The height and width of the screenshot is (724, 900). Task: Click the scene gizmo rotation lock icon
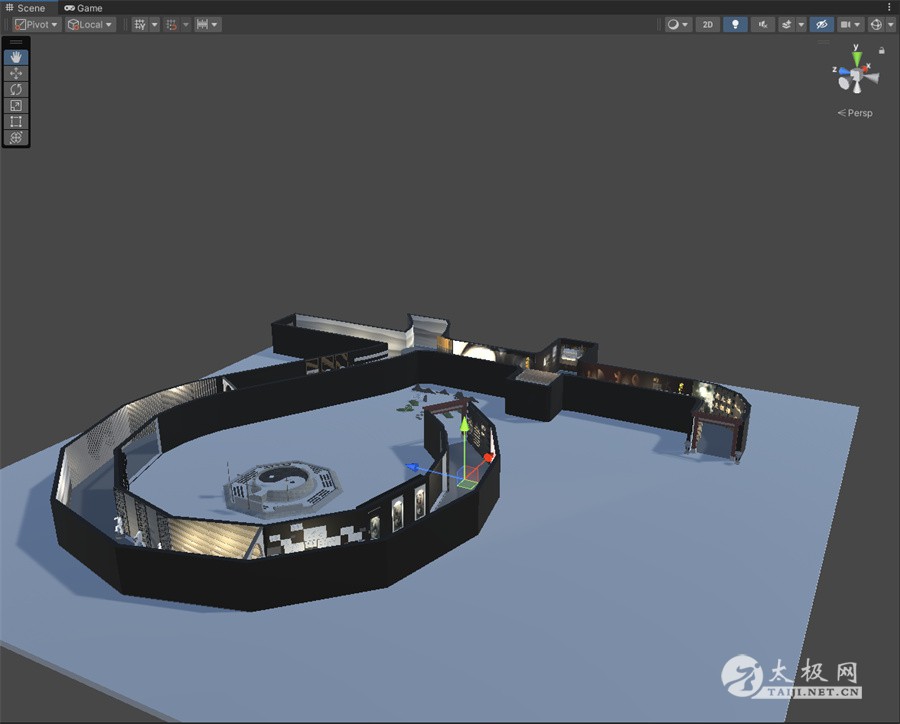pyautogui.click(x=881, y=50)
